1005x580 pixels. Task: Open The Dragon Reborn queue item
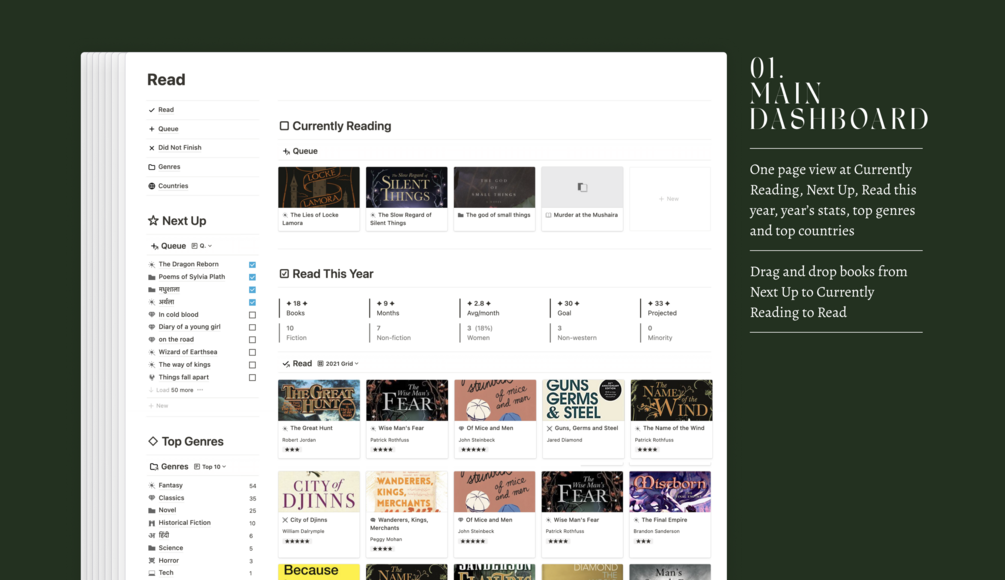tap(188, 264)
